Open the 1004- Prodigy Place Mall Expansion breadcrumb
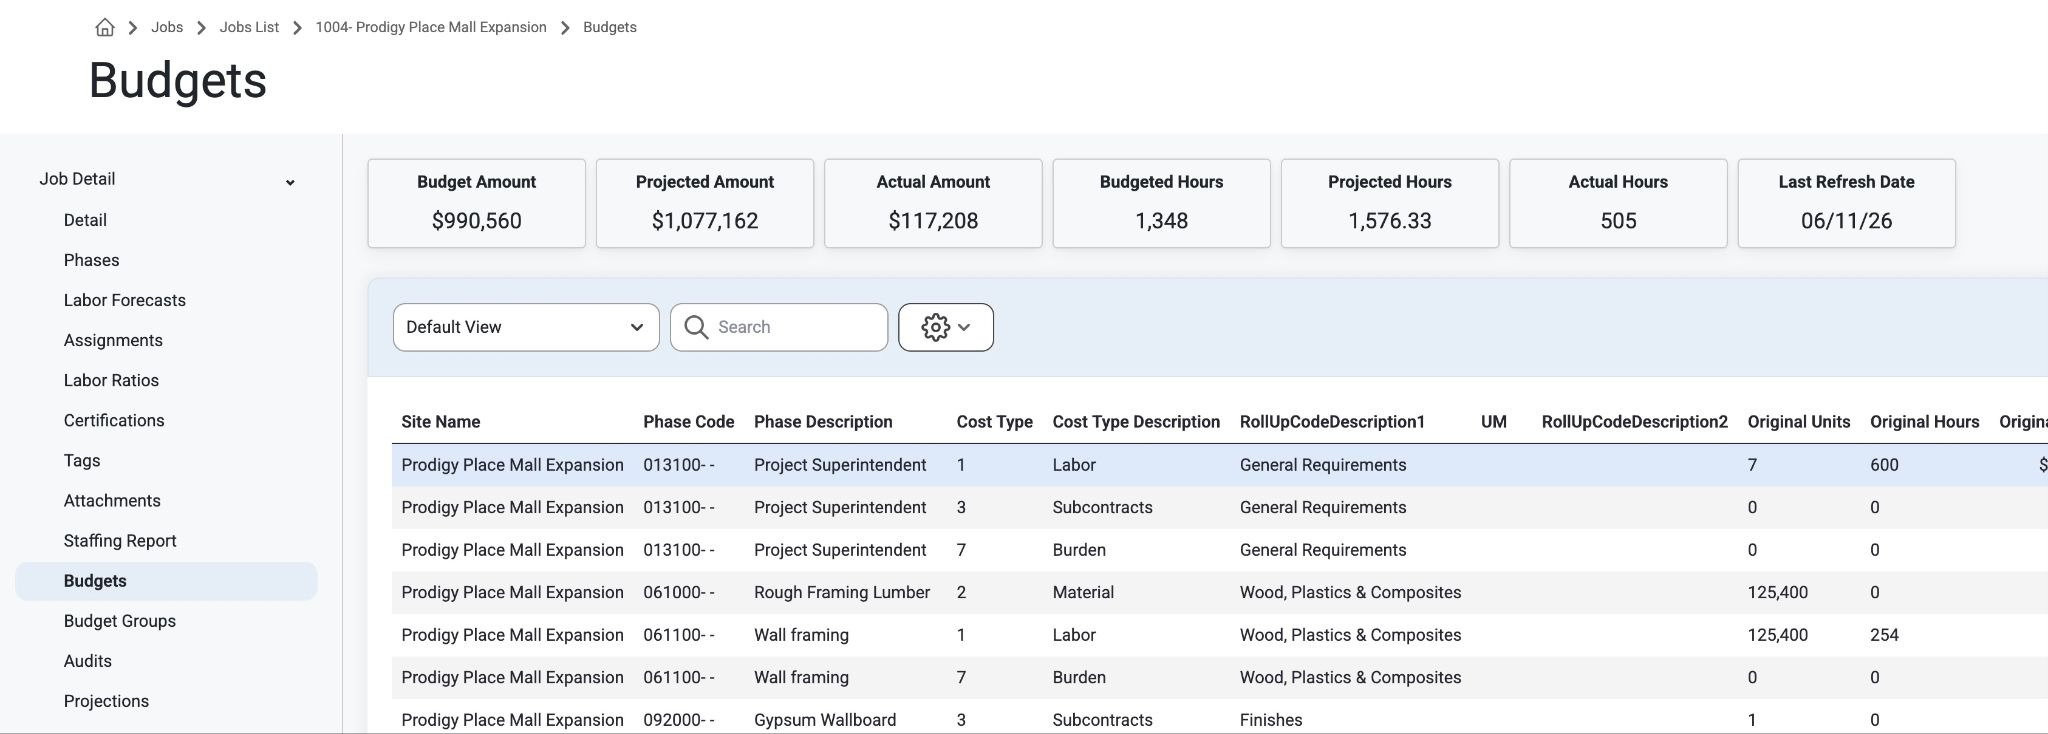 pyautogui.click(x=431, y=27)
